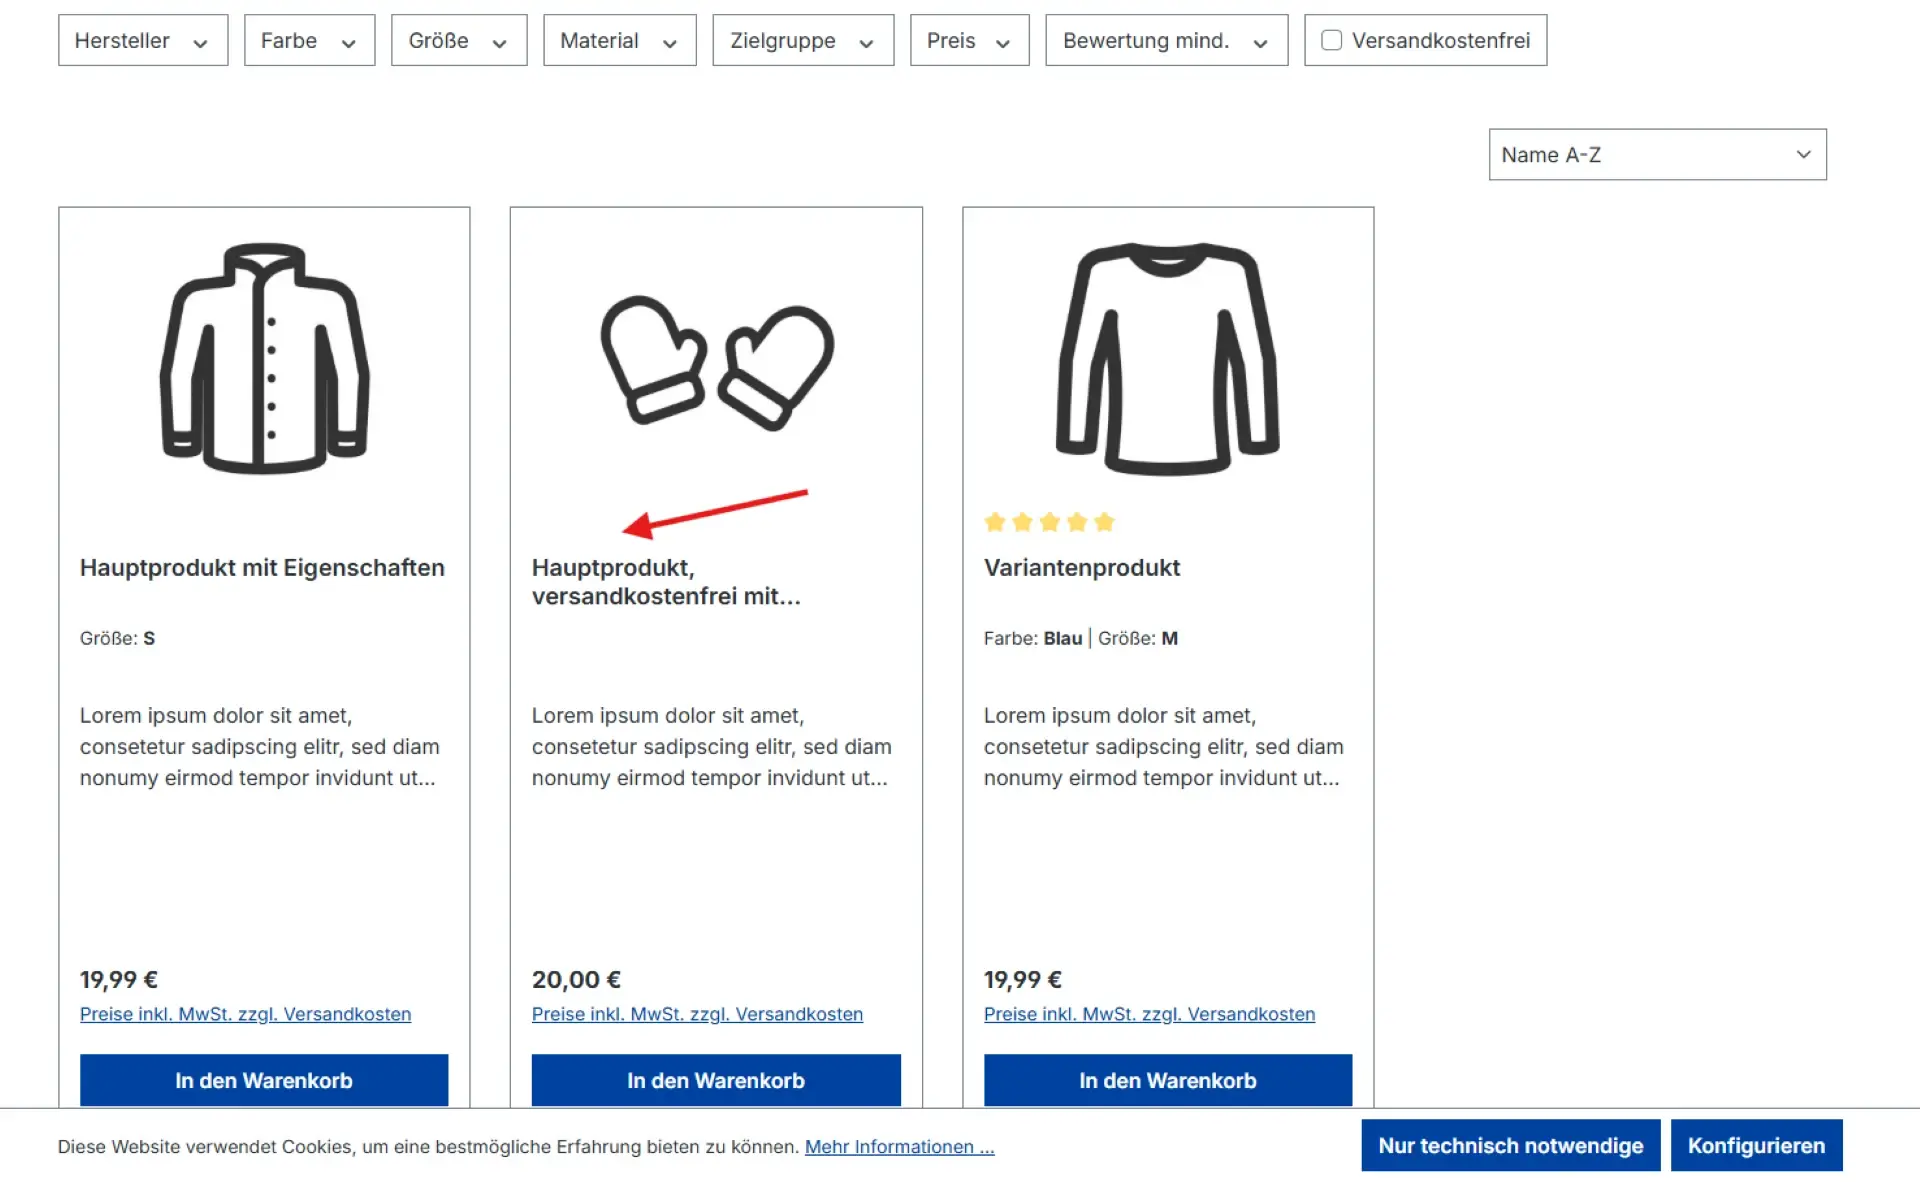Enable the Versandkostenfrei checkbox
Screen dimensions: 1920x1182
pos(1331,40)
